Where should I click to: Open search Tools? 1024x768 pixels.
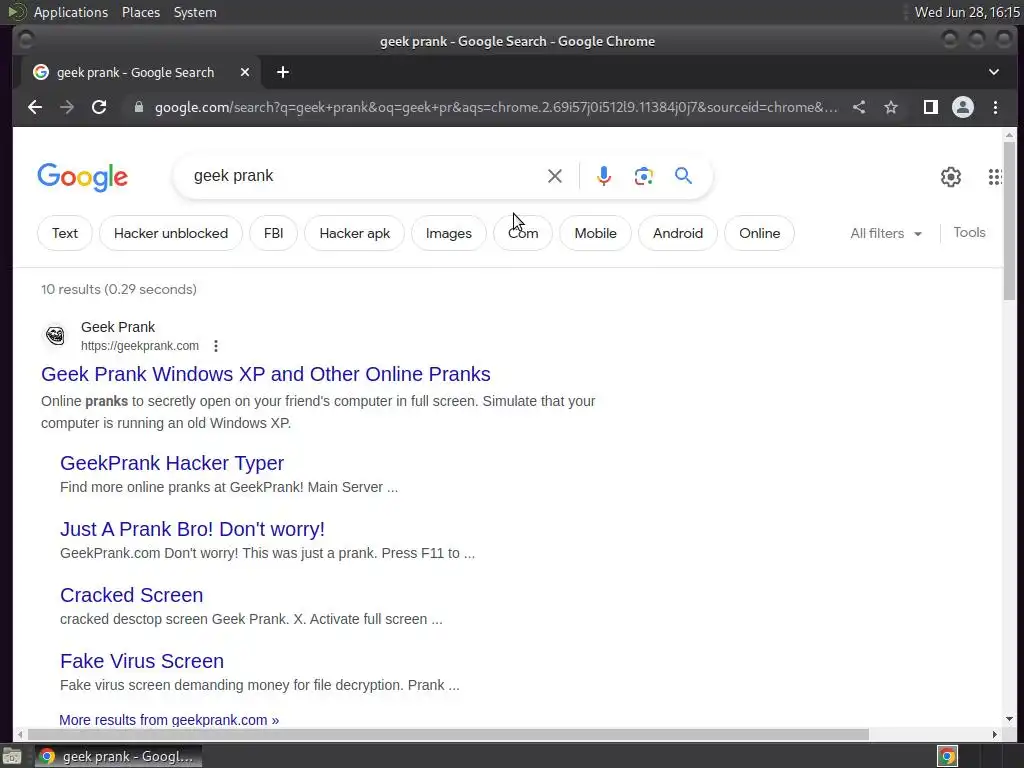pos(969,232)
